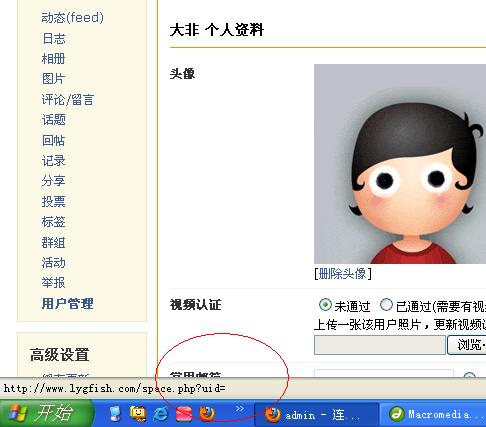Go to 分享 management
Image resolution: width=486 pixels, height=427 pixels.
[x=53, y=181]
